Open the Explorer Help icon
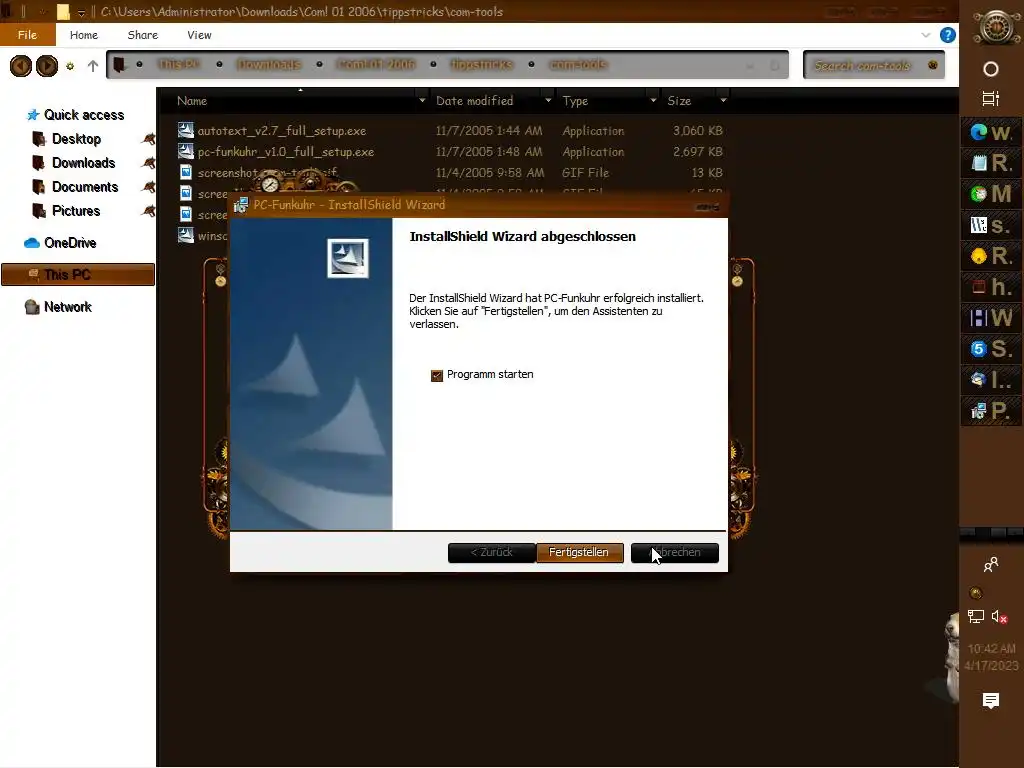Image resolution: width=1024 pixels, height=768 pixels. (948, 35)
